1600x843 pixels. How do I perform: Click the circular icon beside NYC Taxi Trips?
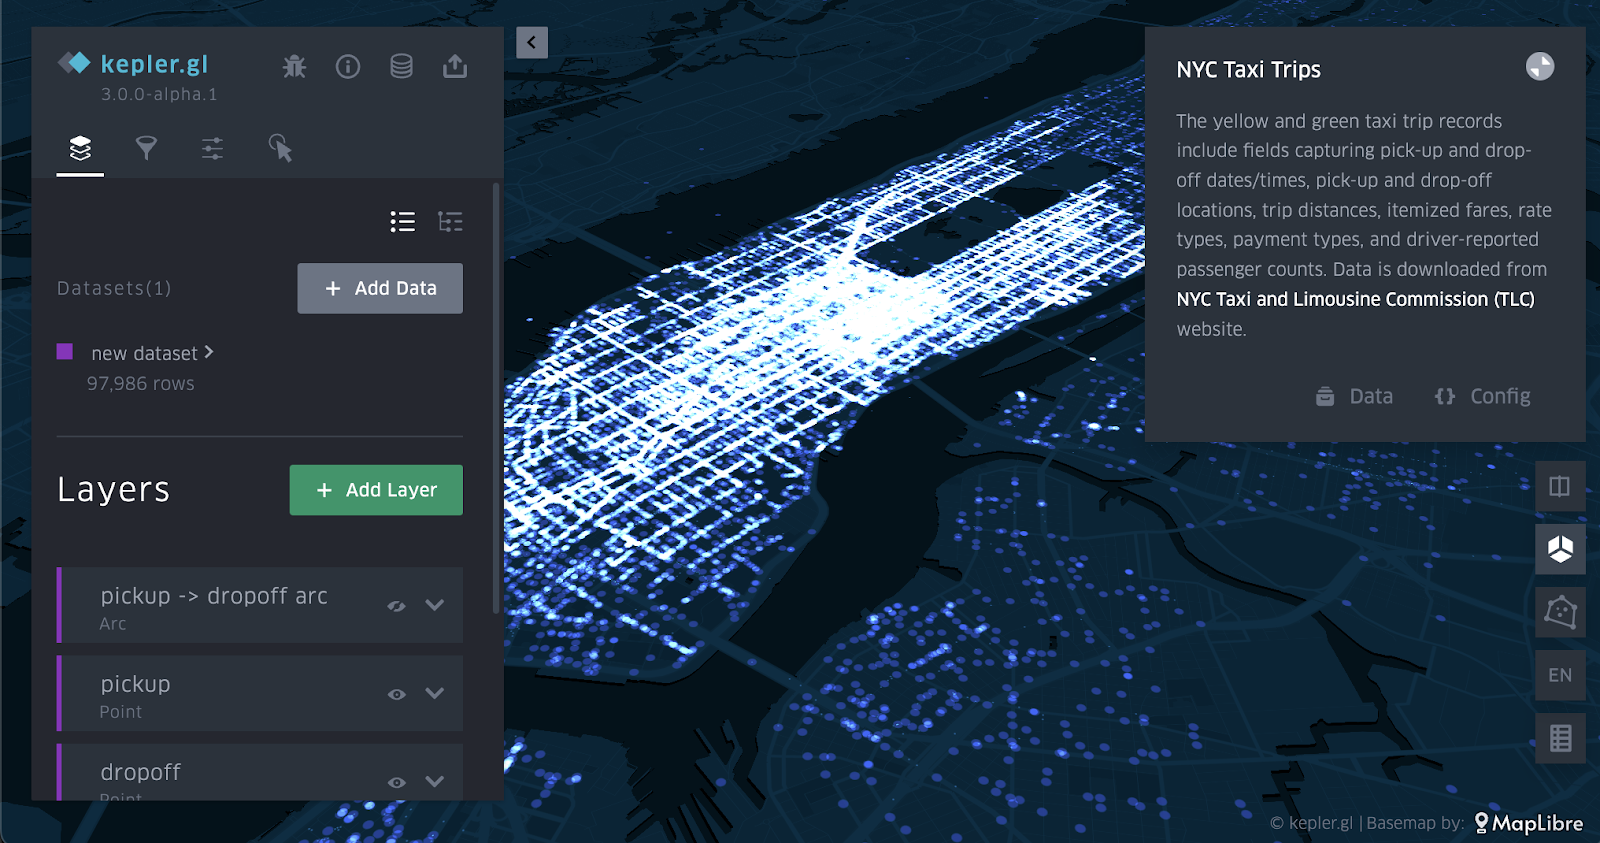click(1540, 67)
